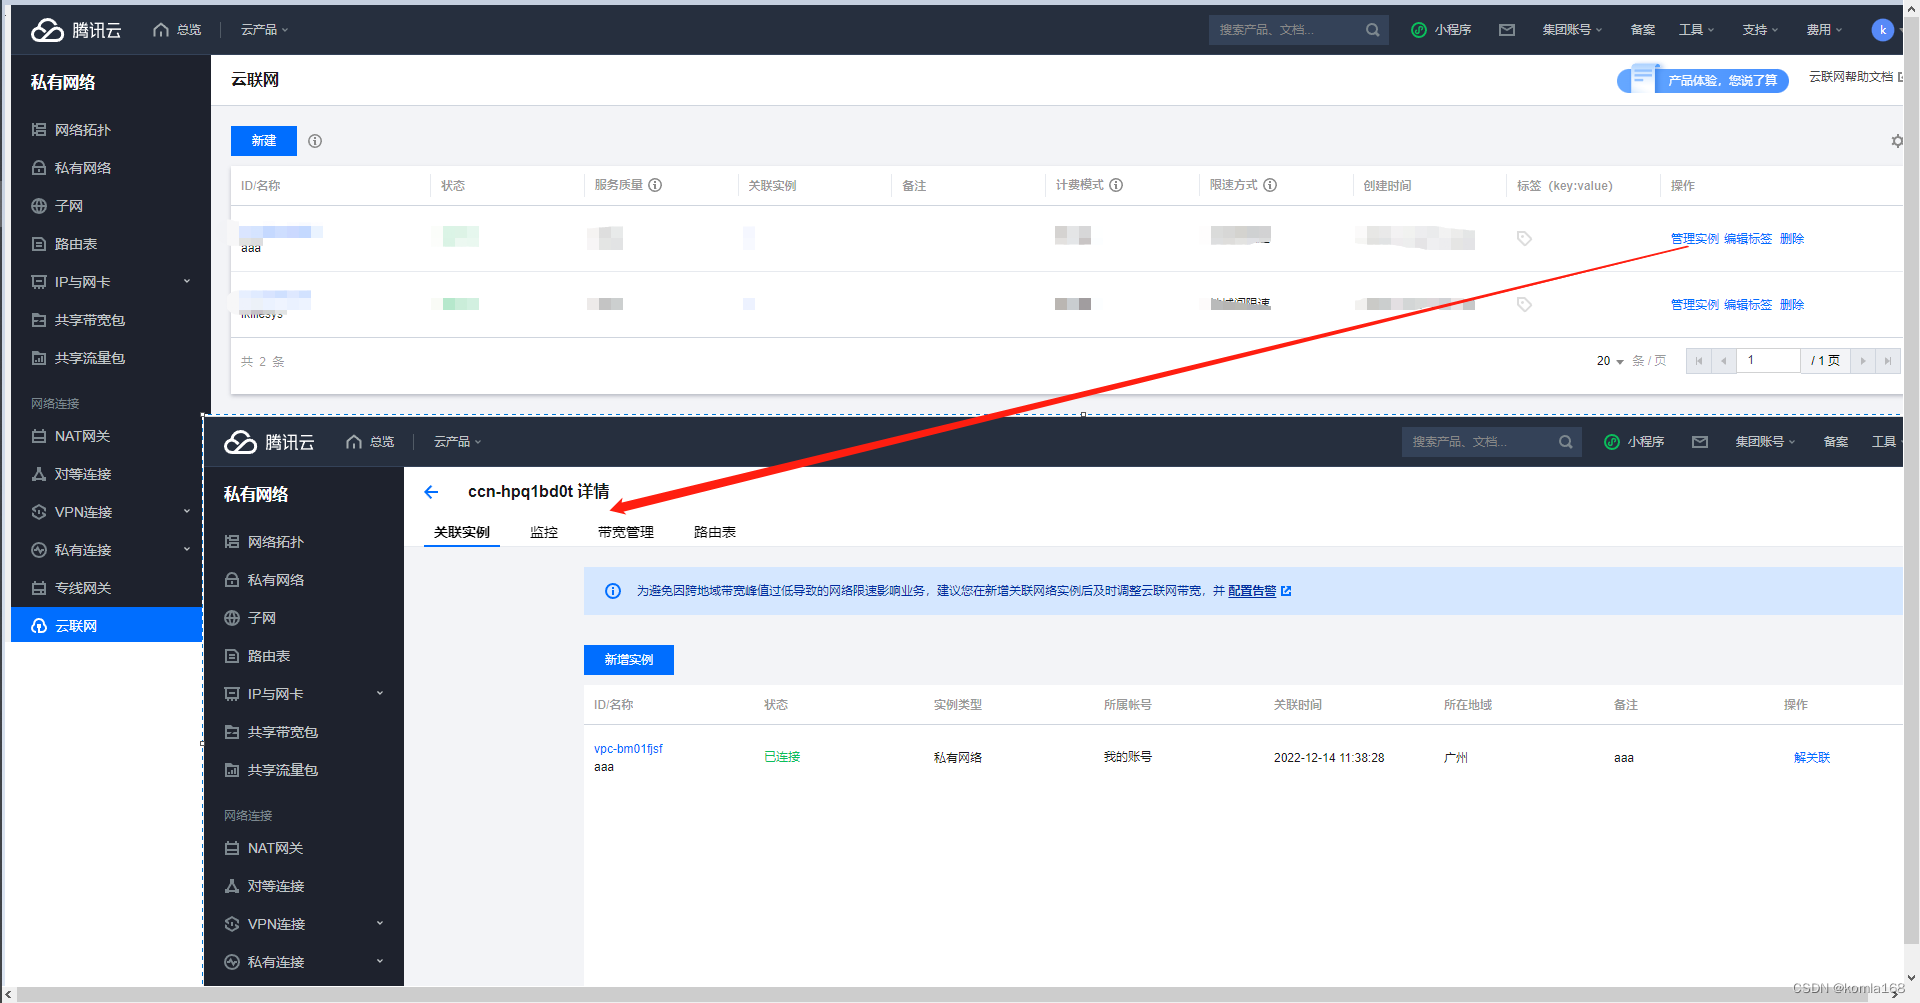Open 云产品 menu in lower window header
1920x1003 pixels.
coord(457,442)
